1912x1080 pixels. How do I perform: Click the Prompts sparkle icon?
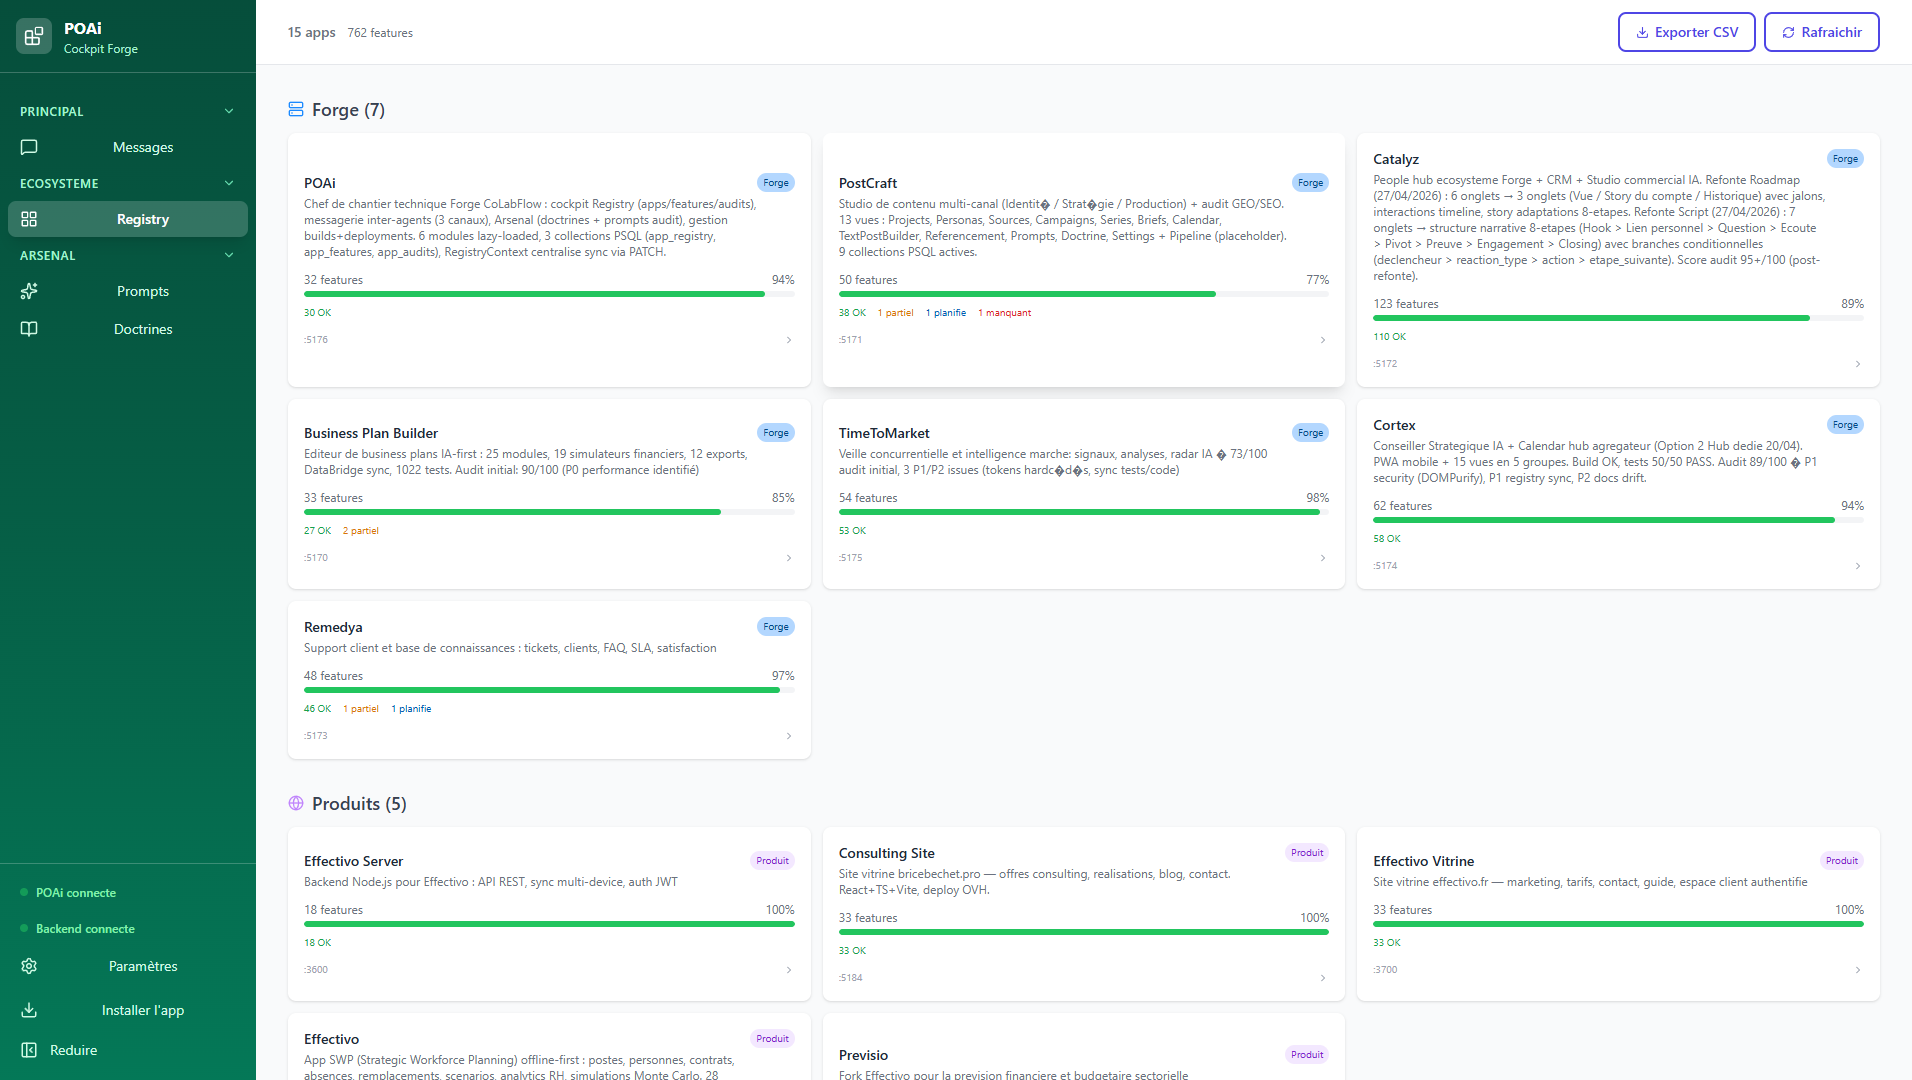click(29, 291)
